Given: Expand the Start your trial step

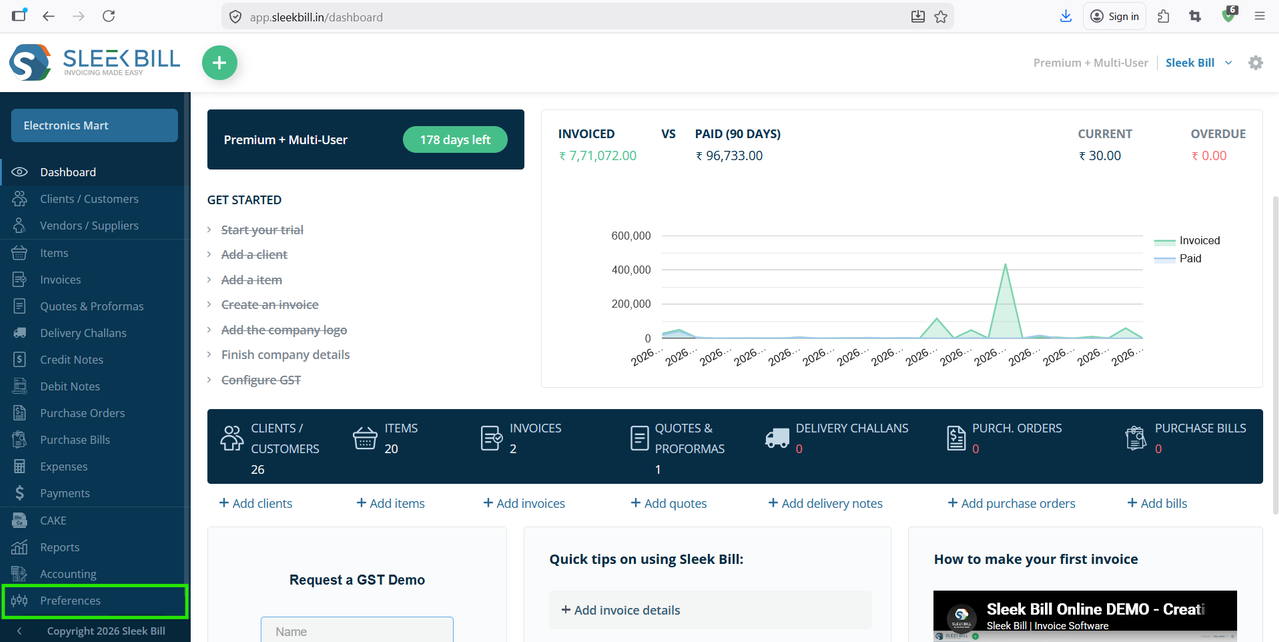Looking at the screenshot, I should click(262, 230).
